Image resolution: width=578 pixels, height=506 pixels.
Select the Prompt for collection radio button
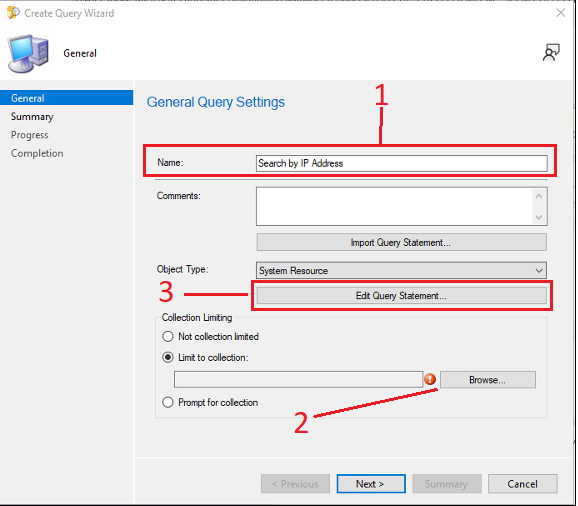click(168, 402)
